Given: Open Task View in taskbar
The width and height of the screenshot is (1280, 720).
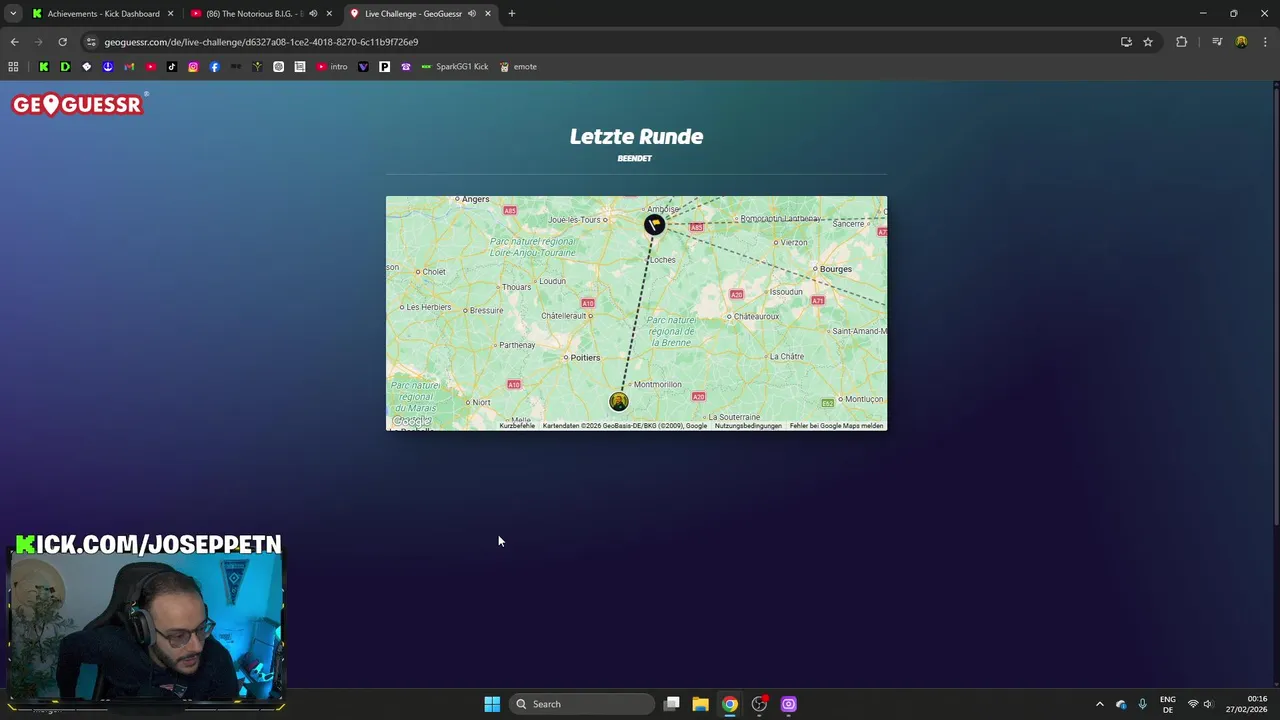Looking at the screenshot, I should [x=672, y=704].
